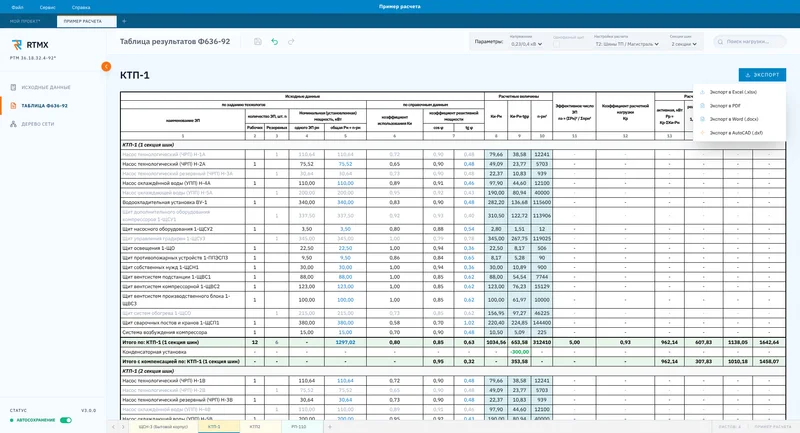Viewport: 800px width, 433px height.
Task: Click the version label V3.0.0
Action: (x=88, y=411)
